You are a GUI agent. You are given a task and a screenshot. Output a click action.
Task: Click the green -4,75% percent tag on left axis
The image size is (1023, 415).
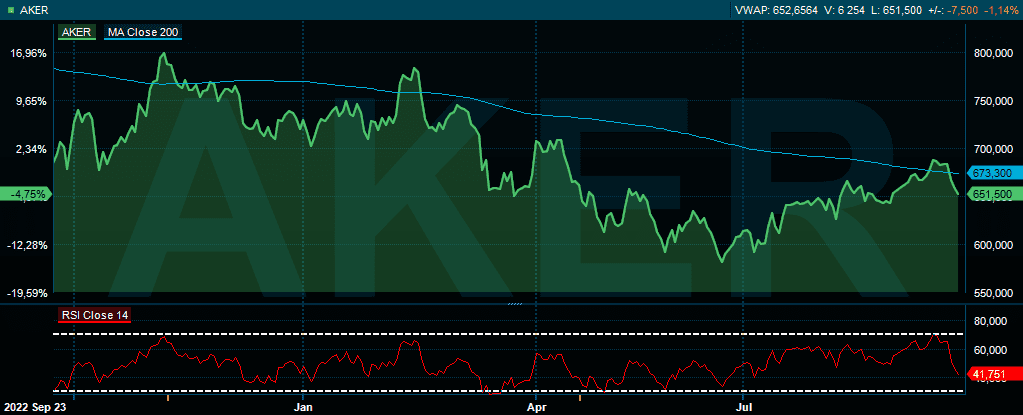[24, 194]
